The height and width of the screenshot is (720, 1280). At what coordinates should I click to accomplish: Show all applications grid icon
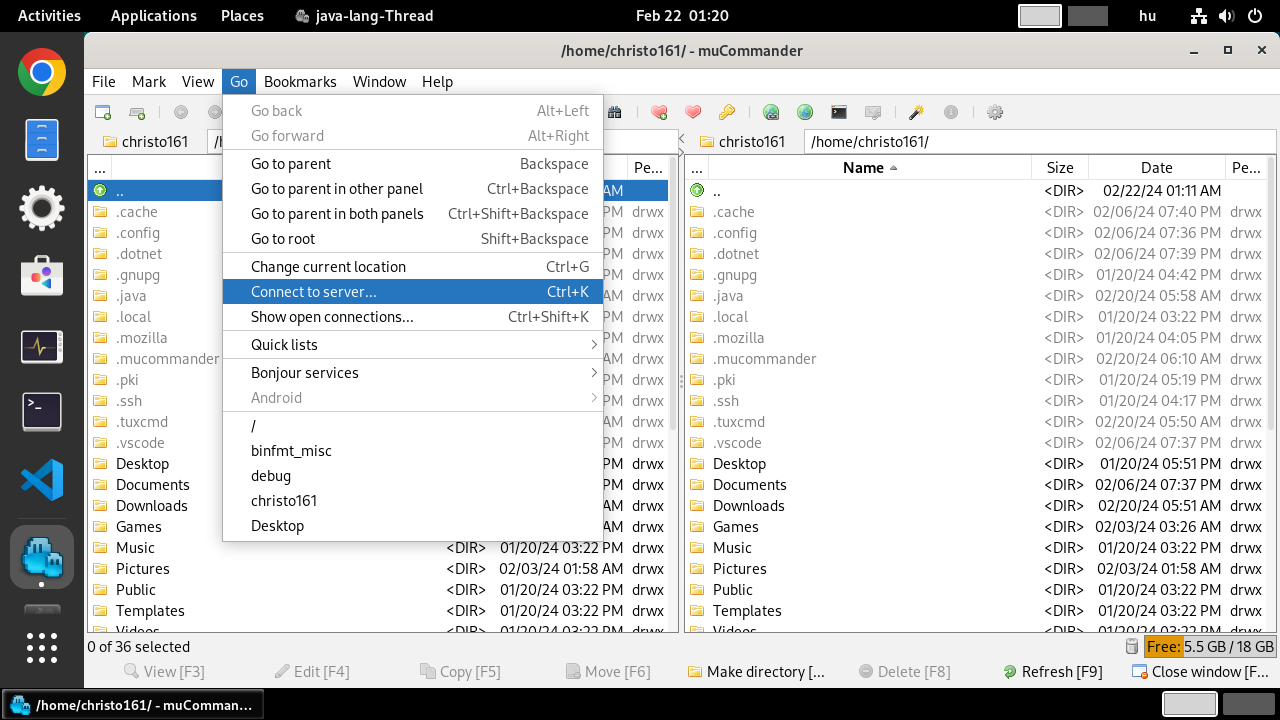click(42, 648)
